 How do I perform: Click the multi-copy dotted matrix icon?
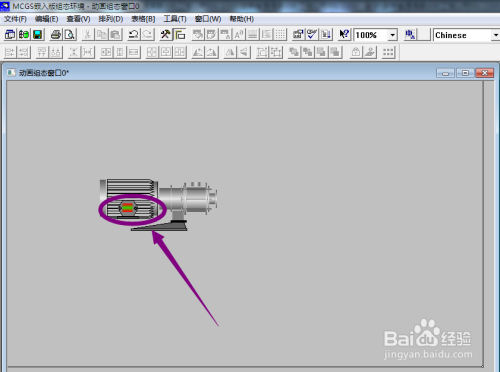388,52
